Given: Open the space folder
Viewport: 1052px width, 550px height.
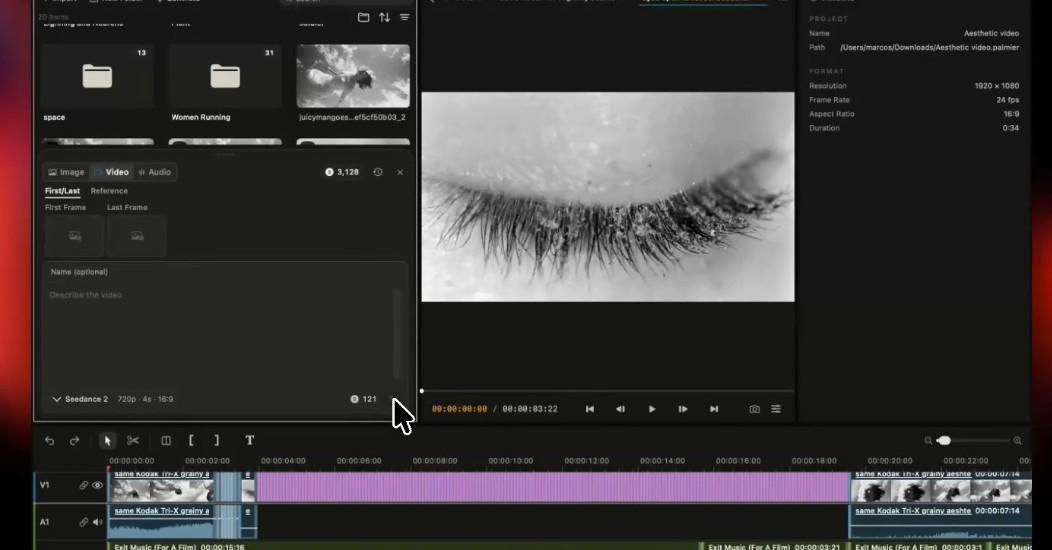Looking at the screenshot, I should coord(97,76).
